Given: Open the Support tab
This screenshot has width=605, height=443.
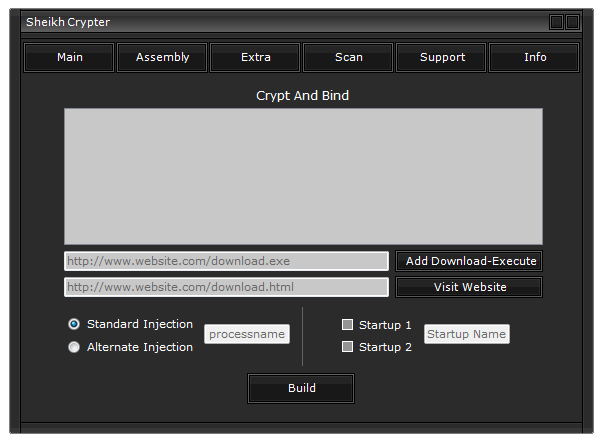Looking at the screenshot, I should click(x=441, y=57).
